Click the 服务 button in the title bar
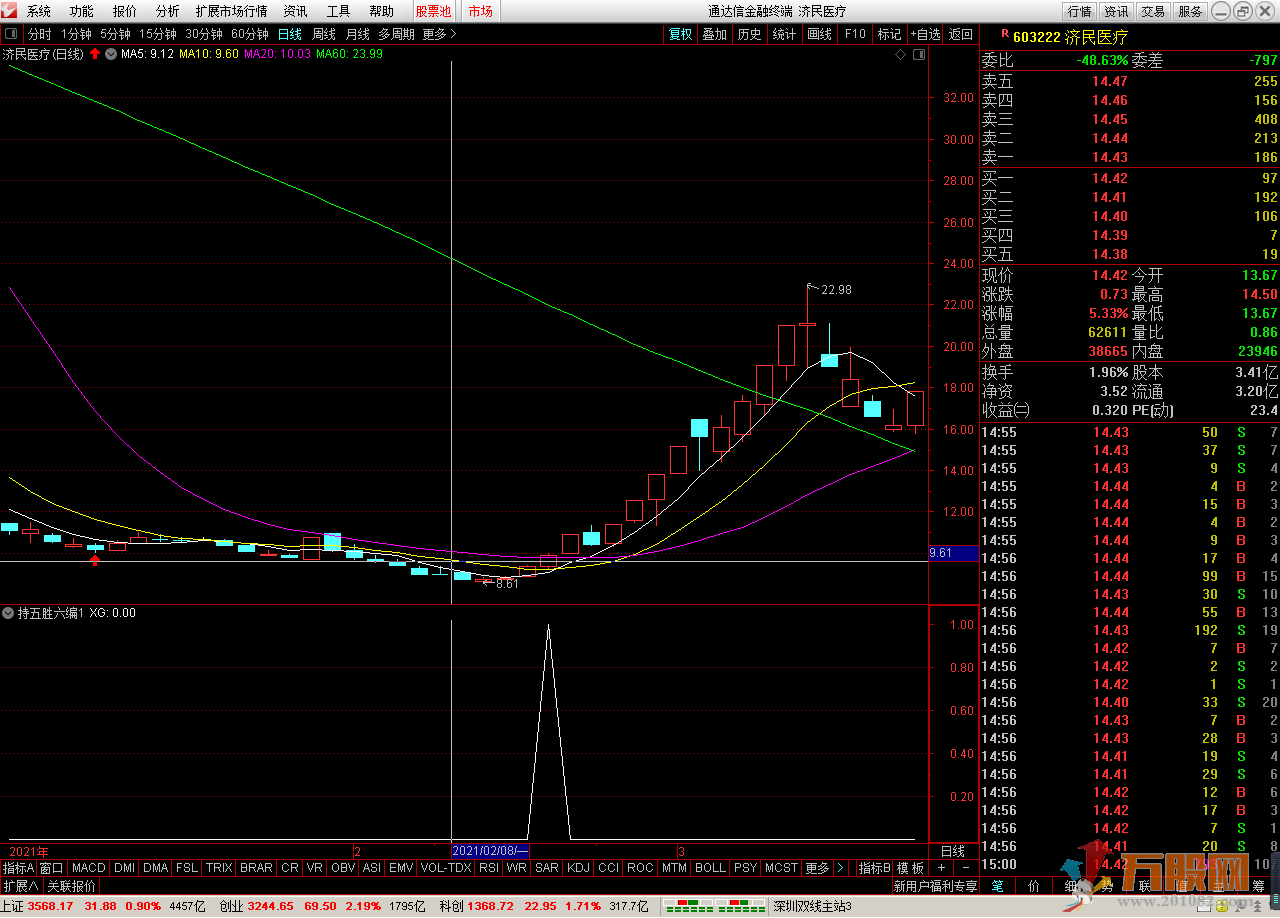The width and height of the screenshot is (1280, 918). (1190, 12)
